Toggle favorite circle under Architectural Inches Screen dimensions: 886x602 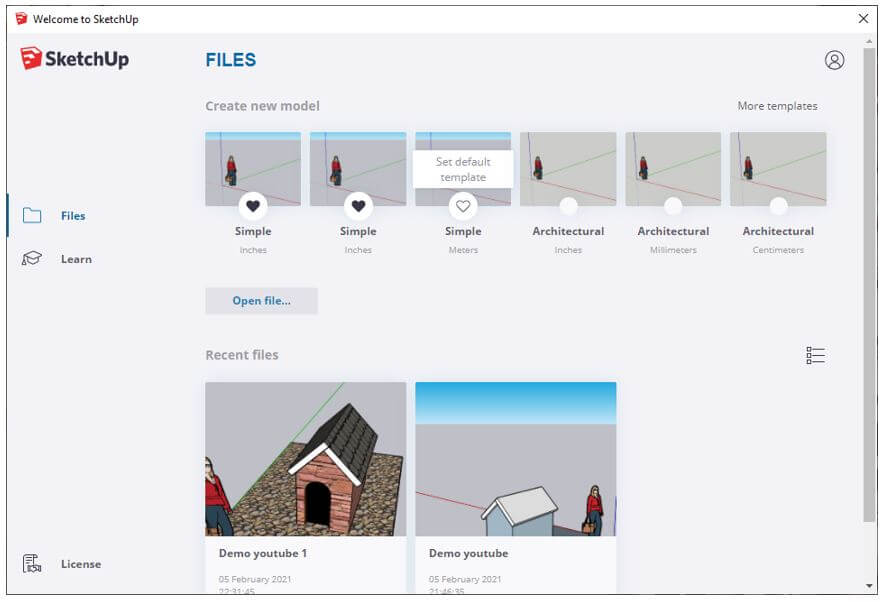[x=568, y=206]
